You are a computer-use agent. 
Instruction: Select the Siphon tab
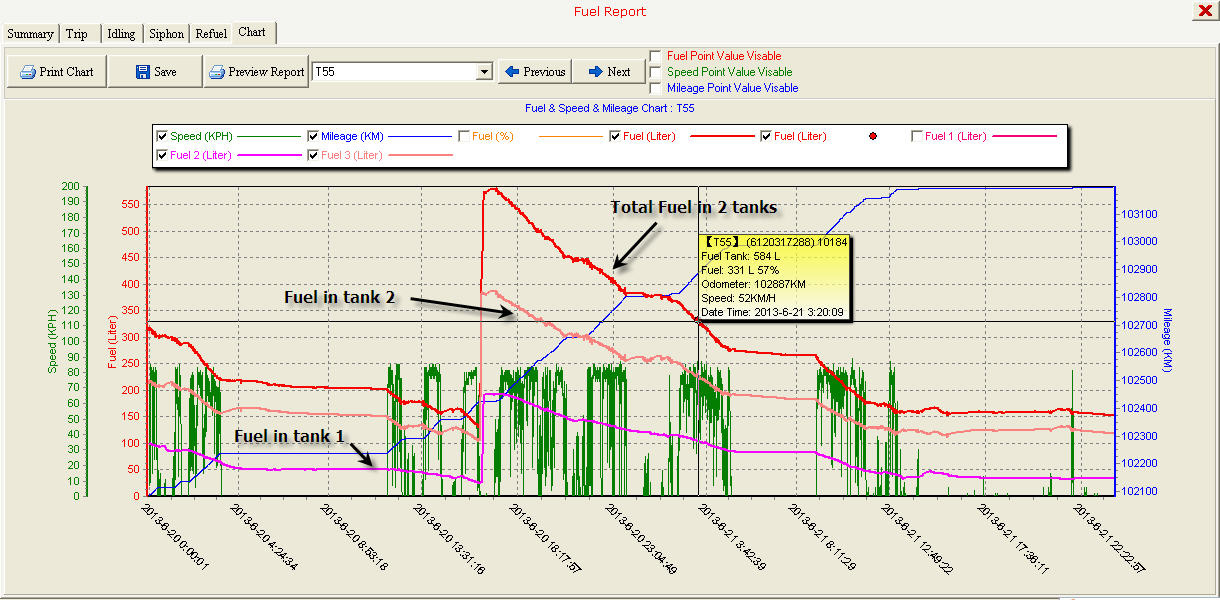pyautogui.click(x=166, y=34)
